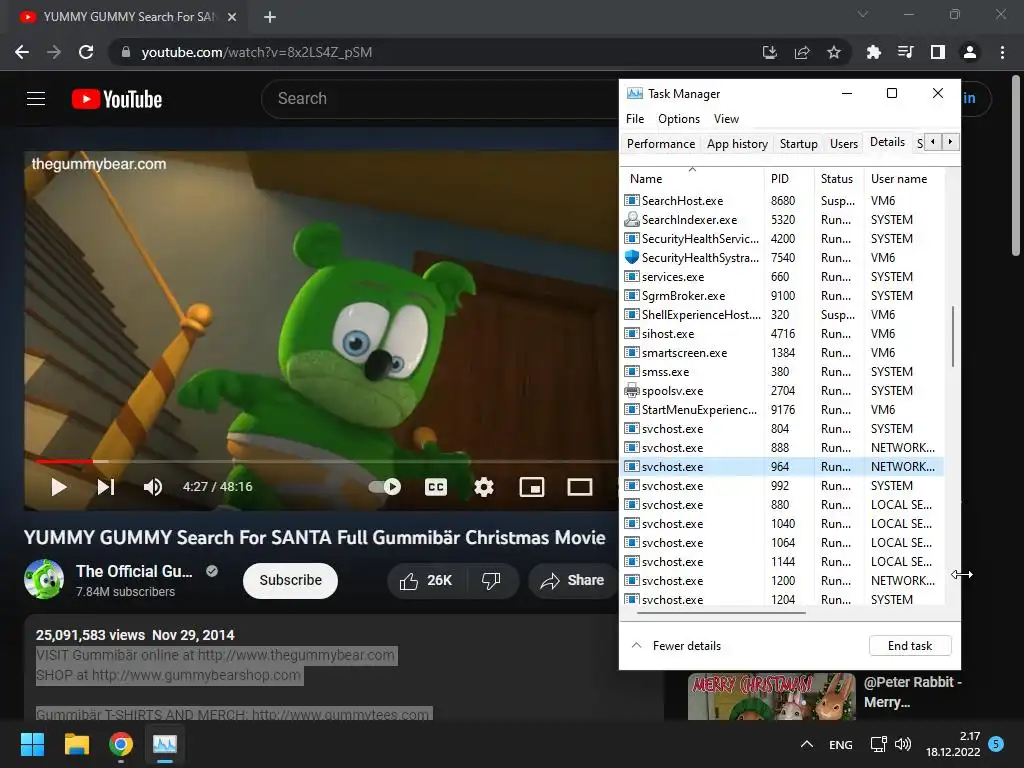Close the YUMMY GUMMY tab
1024x768 pixels.
point(232,17)
